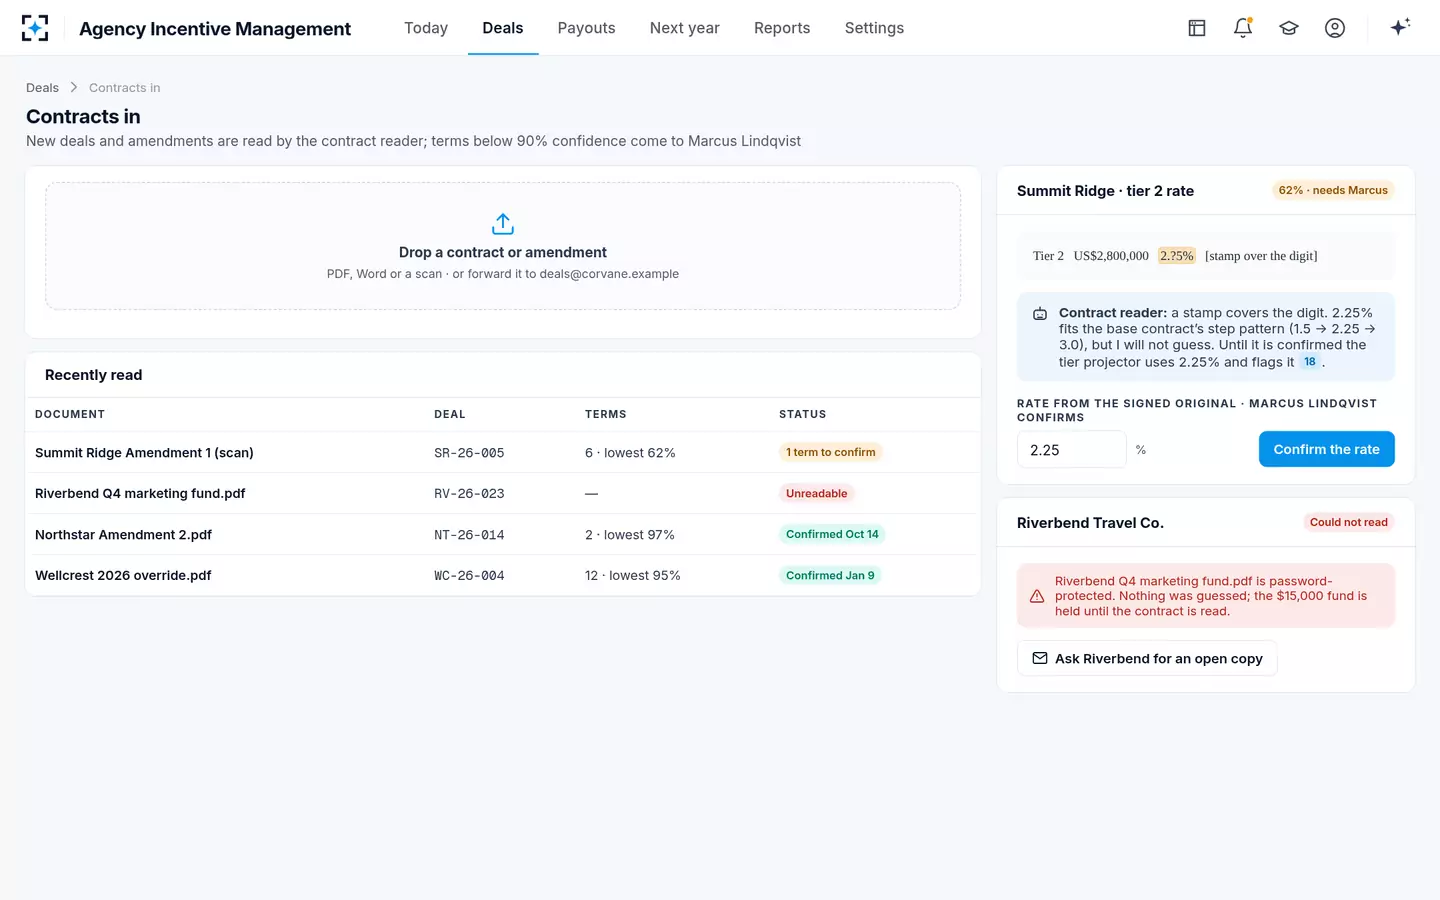Click the upload icon in the drop area
This screenshot has height=900, width=1440.
(503, 223)
